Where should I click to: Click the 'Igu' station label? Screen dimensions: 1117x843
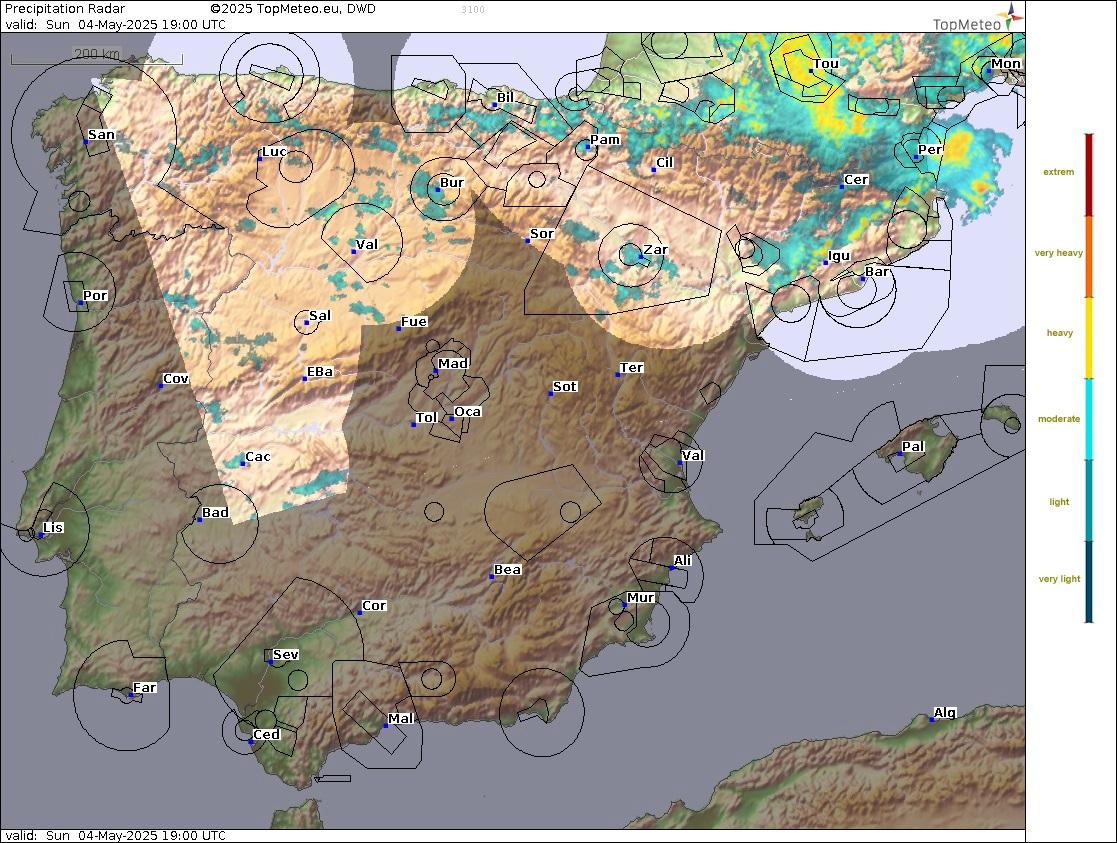[x=839, y=256]
